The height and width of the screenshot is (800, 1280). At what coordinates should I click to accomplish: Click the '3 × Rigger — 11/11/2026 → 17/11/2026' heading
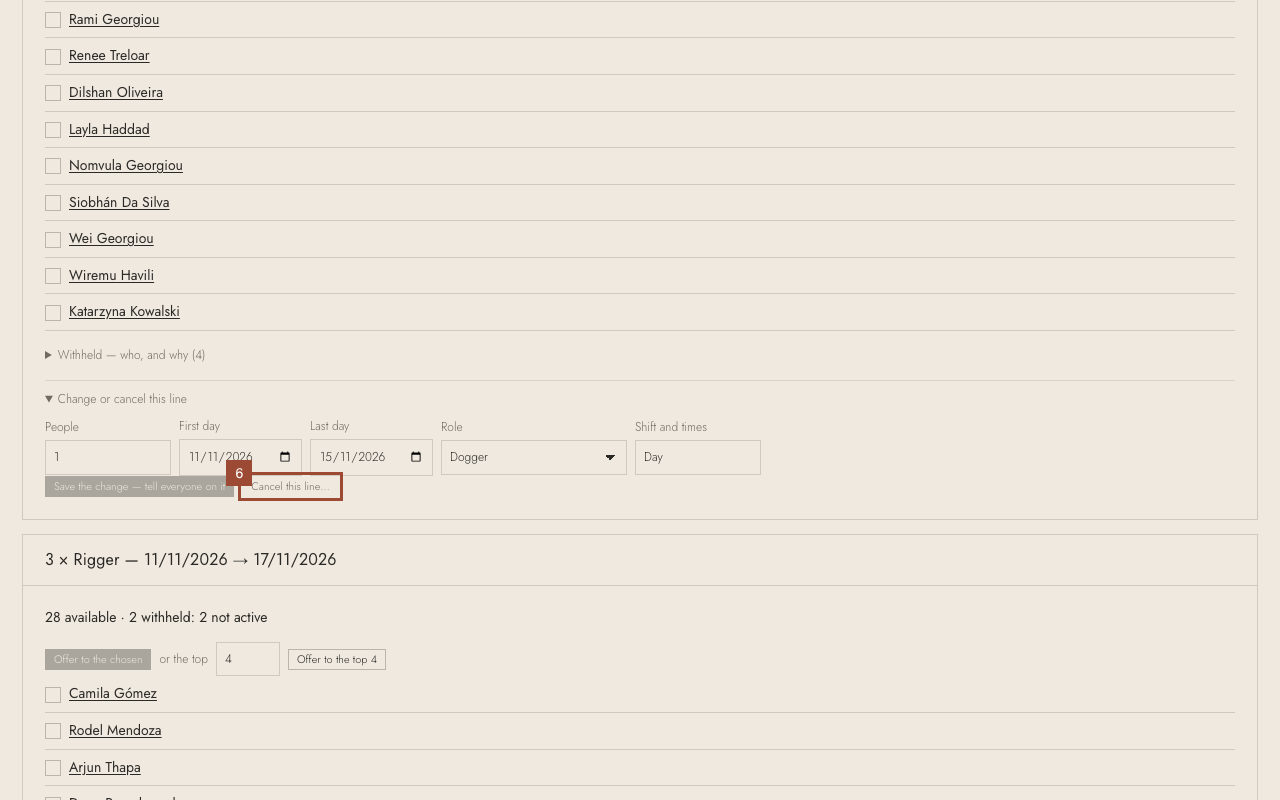(x=191, y=560)
